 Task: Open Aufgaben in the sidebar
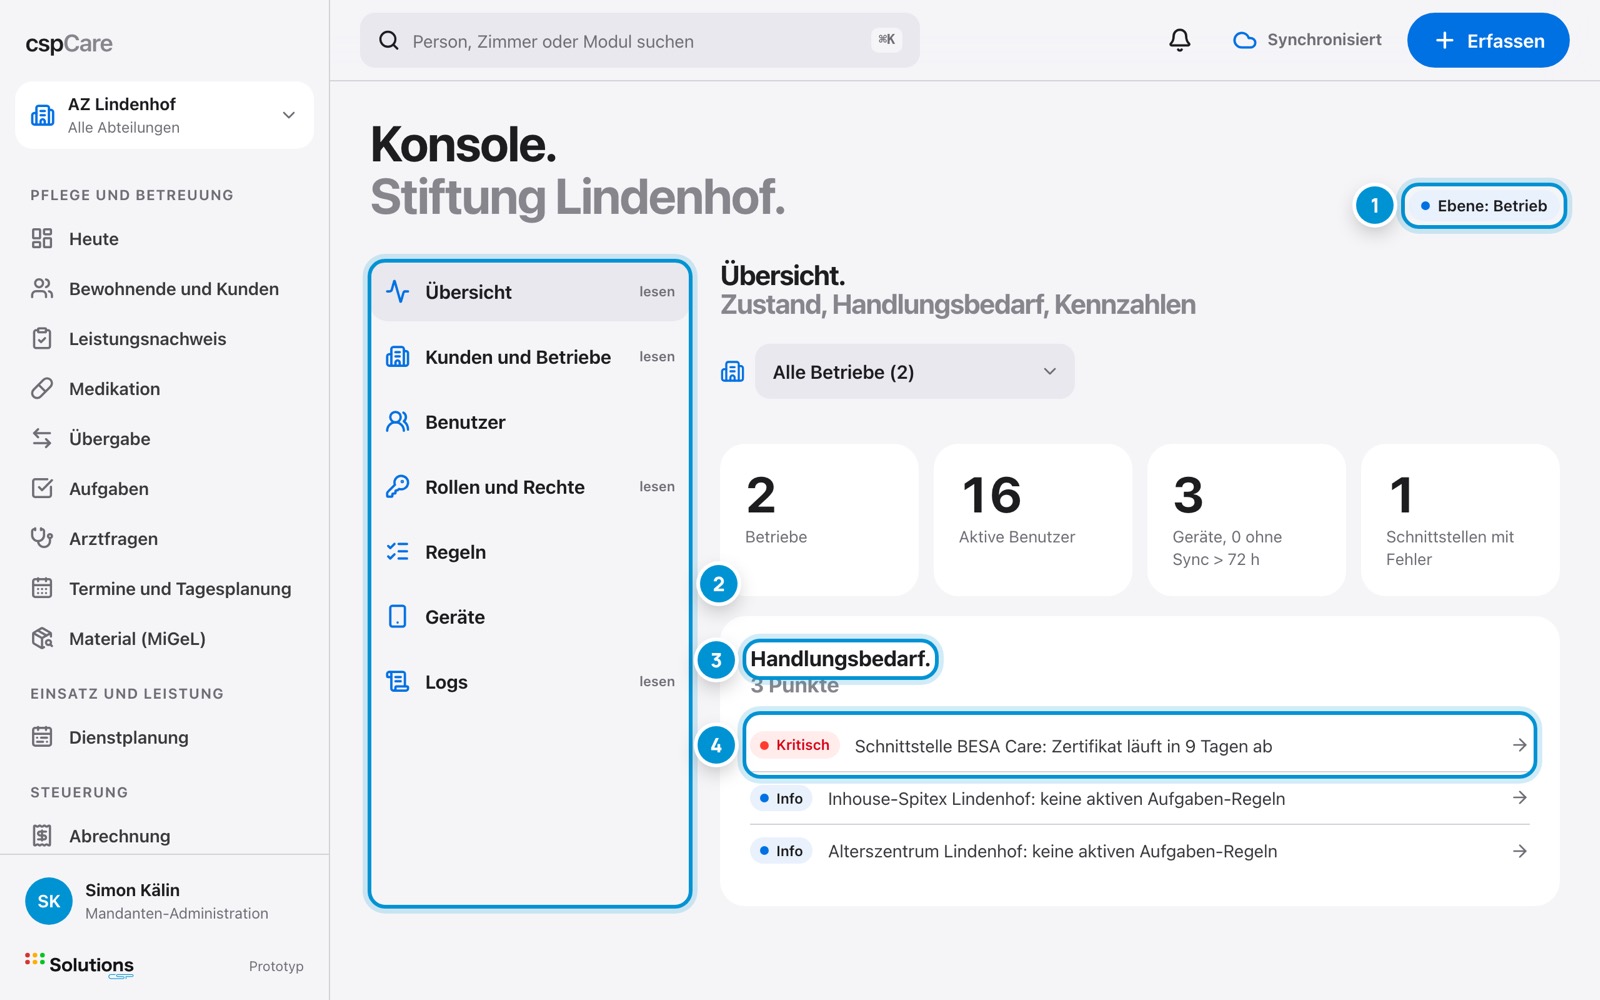pyautogui.click(x=164, y=488)
